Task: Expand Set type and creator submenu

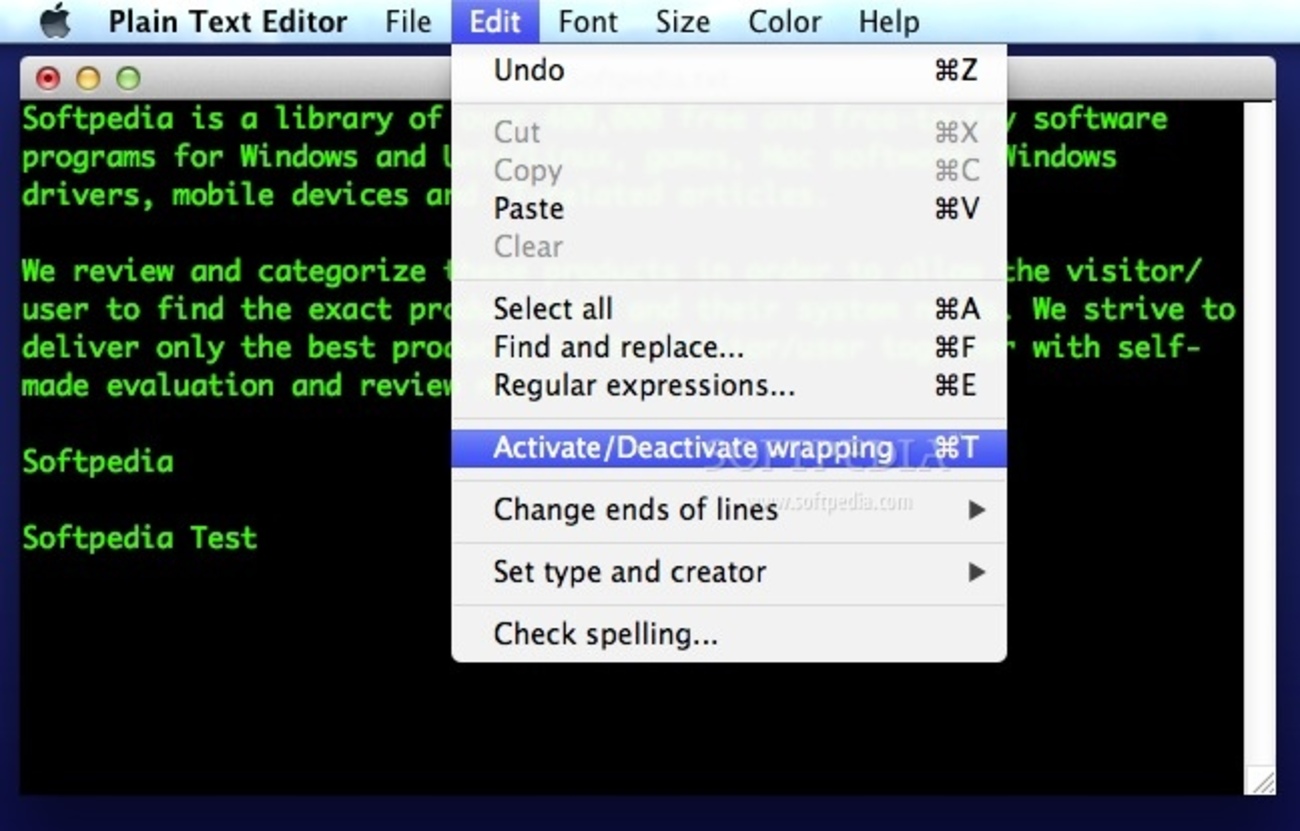Action: [729, 572]
